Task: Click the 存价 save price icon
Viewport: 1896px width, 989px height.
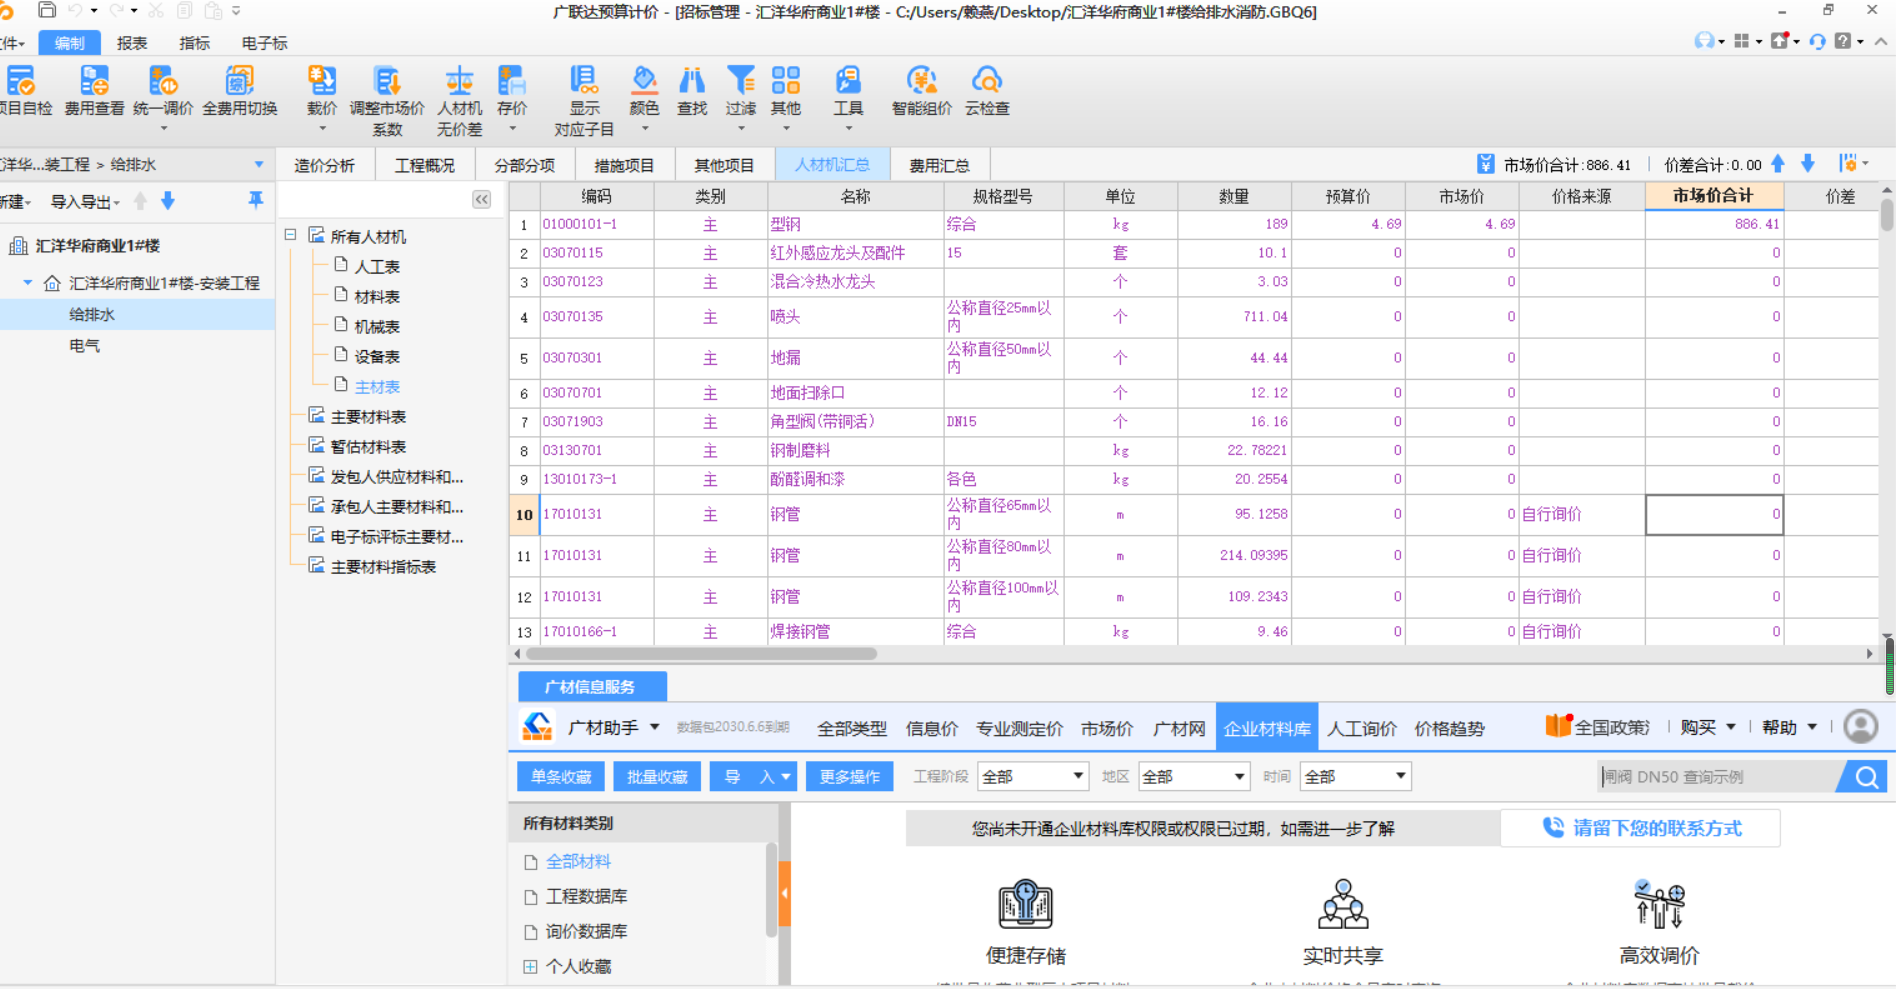Action: coord(512,81)
